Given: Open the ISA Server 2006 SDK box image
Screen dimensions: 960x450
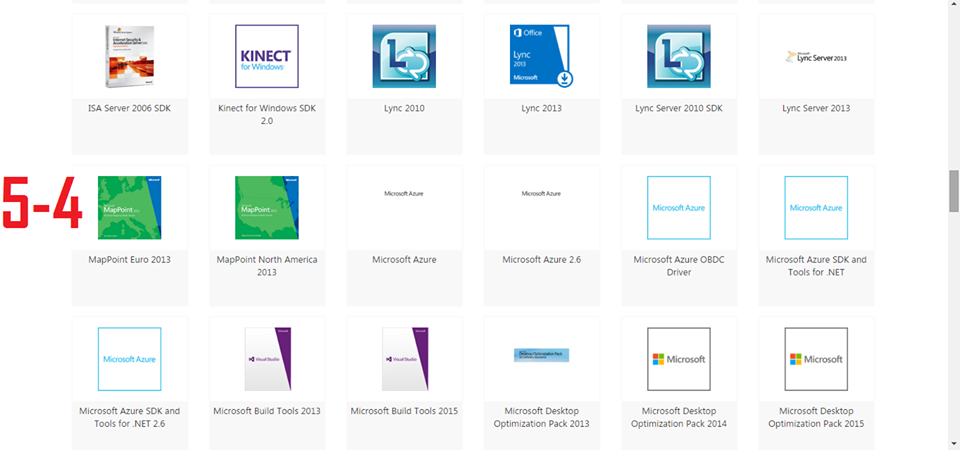Looking at the screenshot, I should coord(129,56).
